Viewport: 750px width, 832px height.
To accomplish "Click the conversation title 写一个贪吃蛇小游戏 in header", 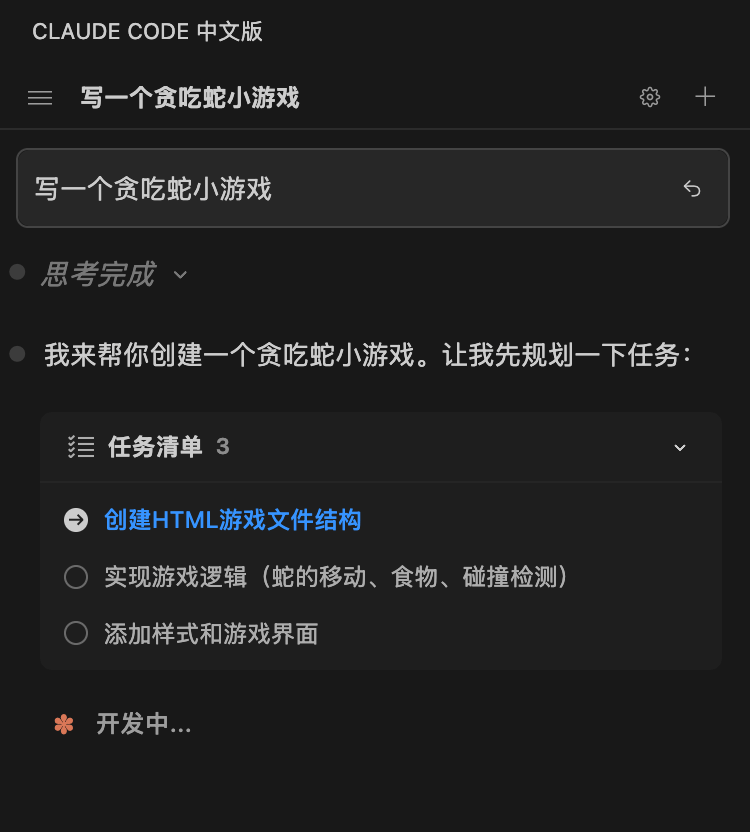I will (190, 98).
